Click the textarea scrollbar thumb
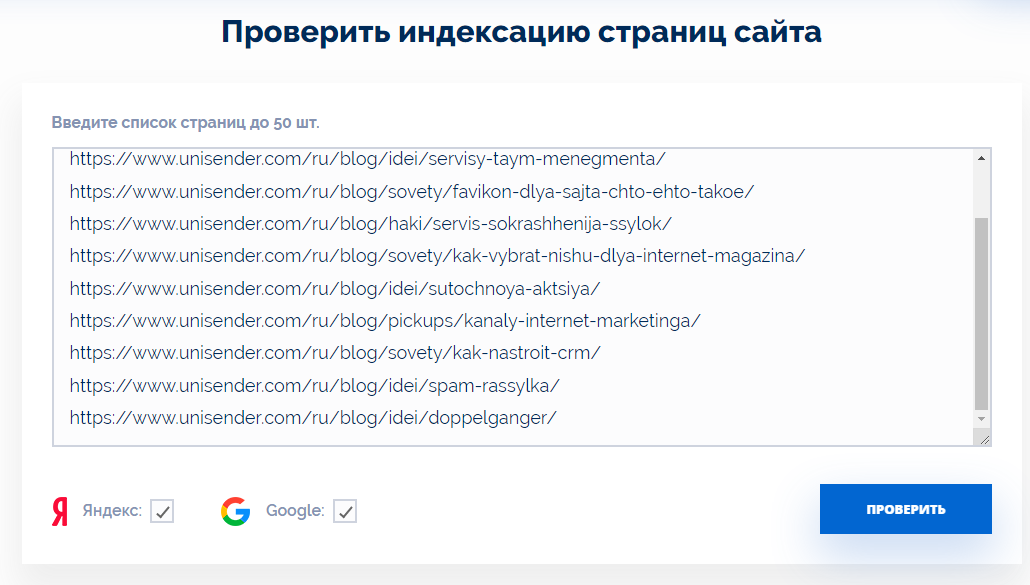Screen dimensions: 1030x585 (981, 313)
